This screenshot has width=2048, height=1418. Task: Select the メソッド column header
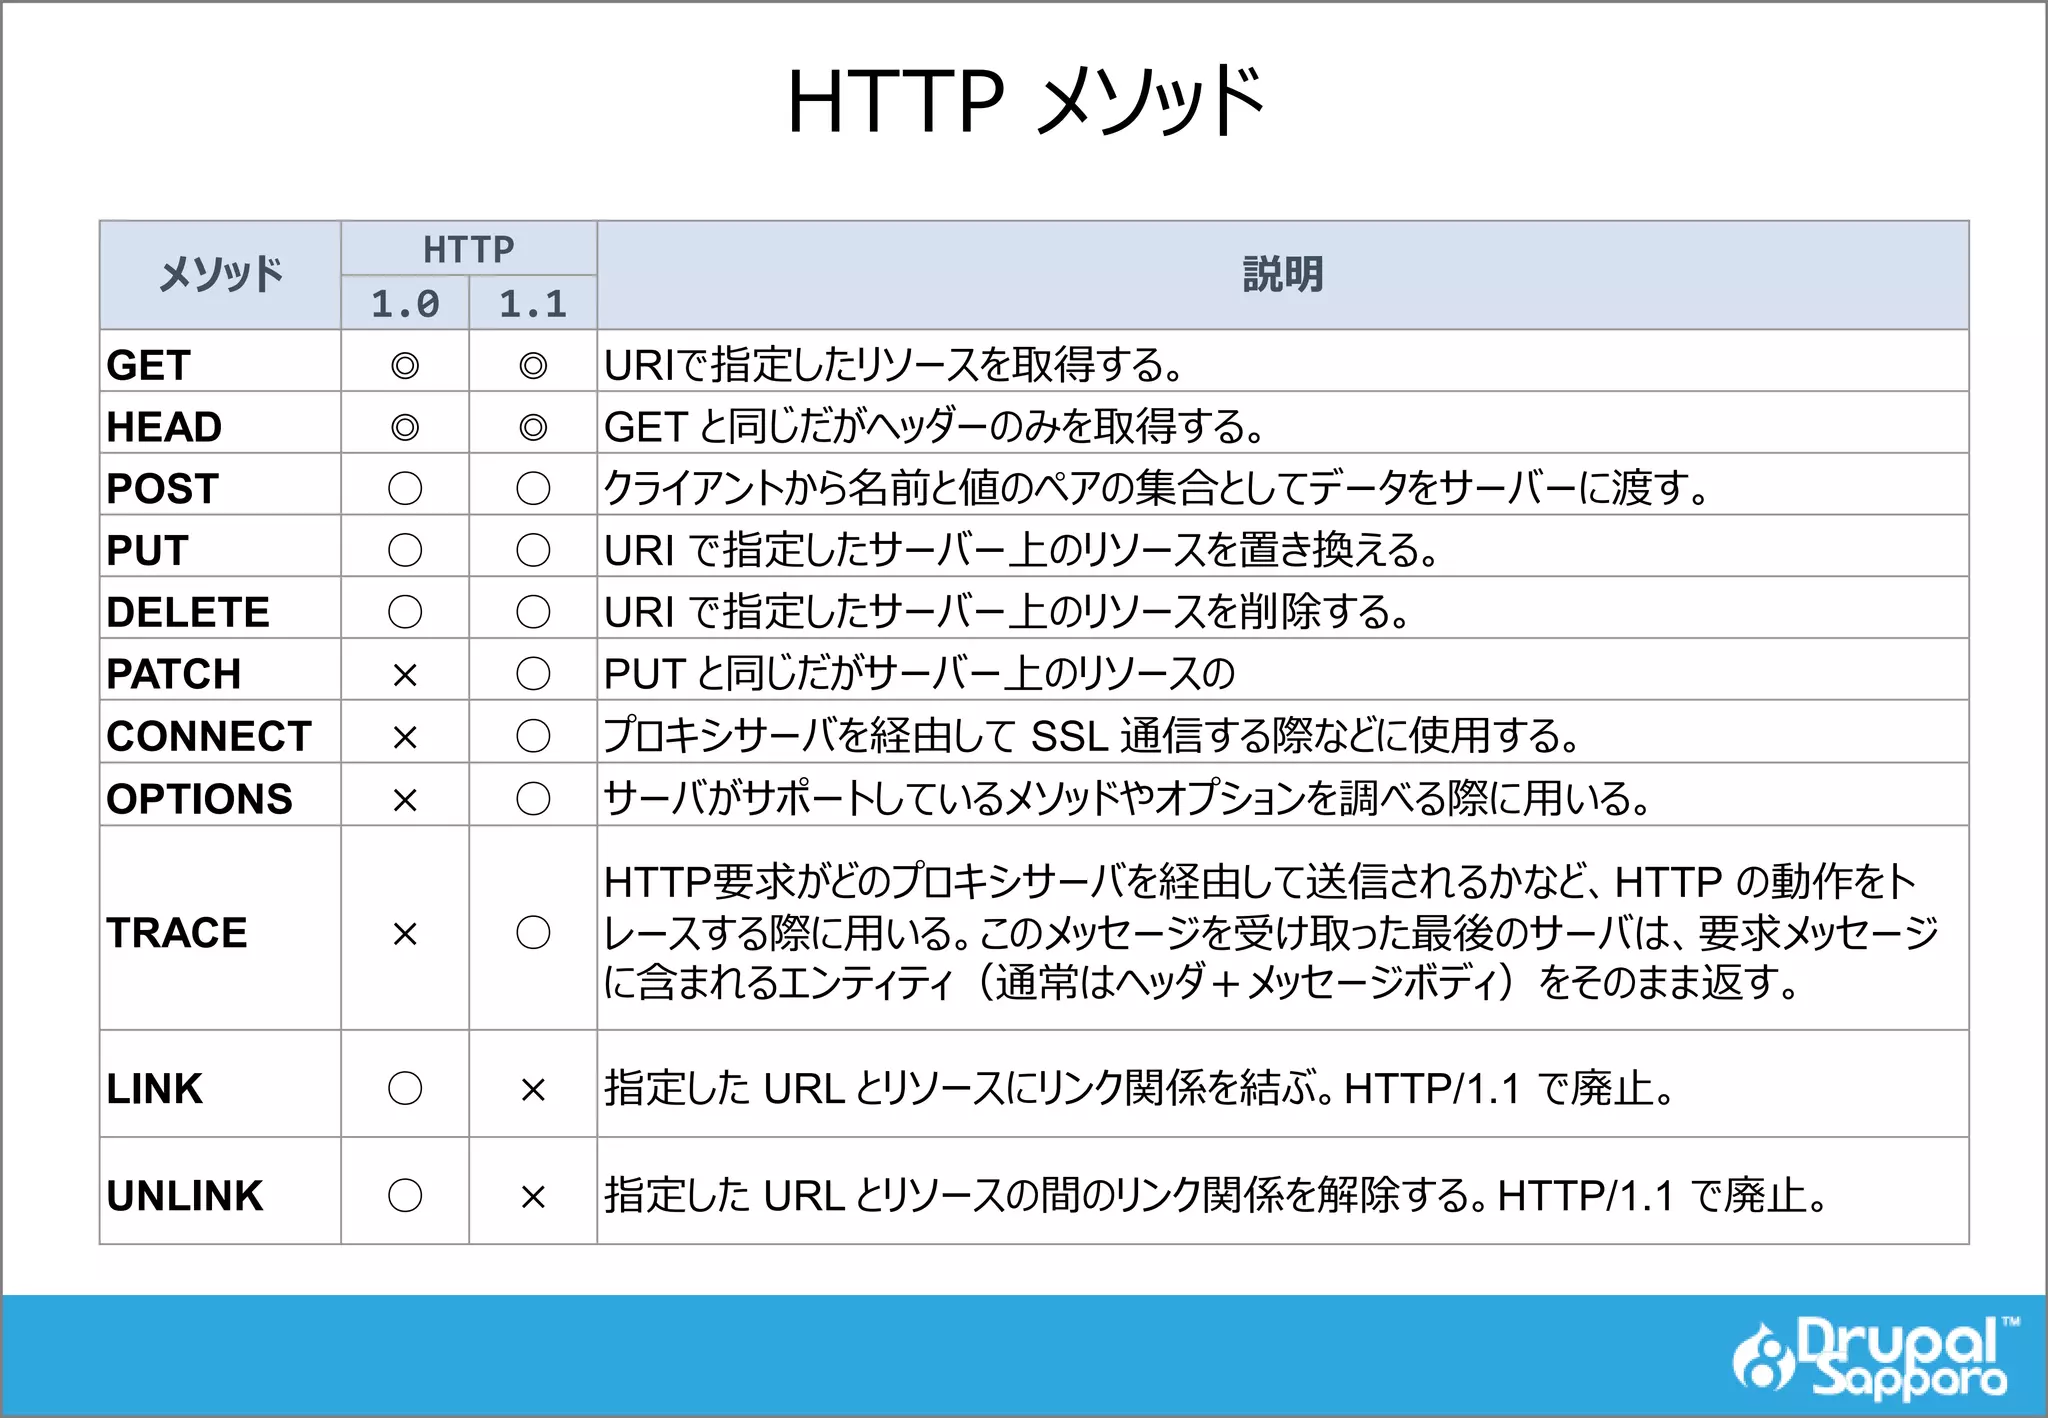coord(220,275)
